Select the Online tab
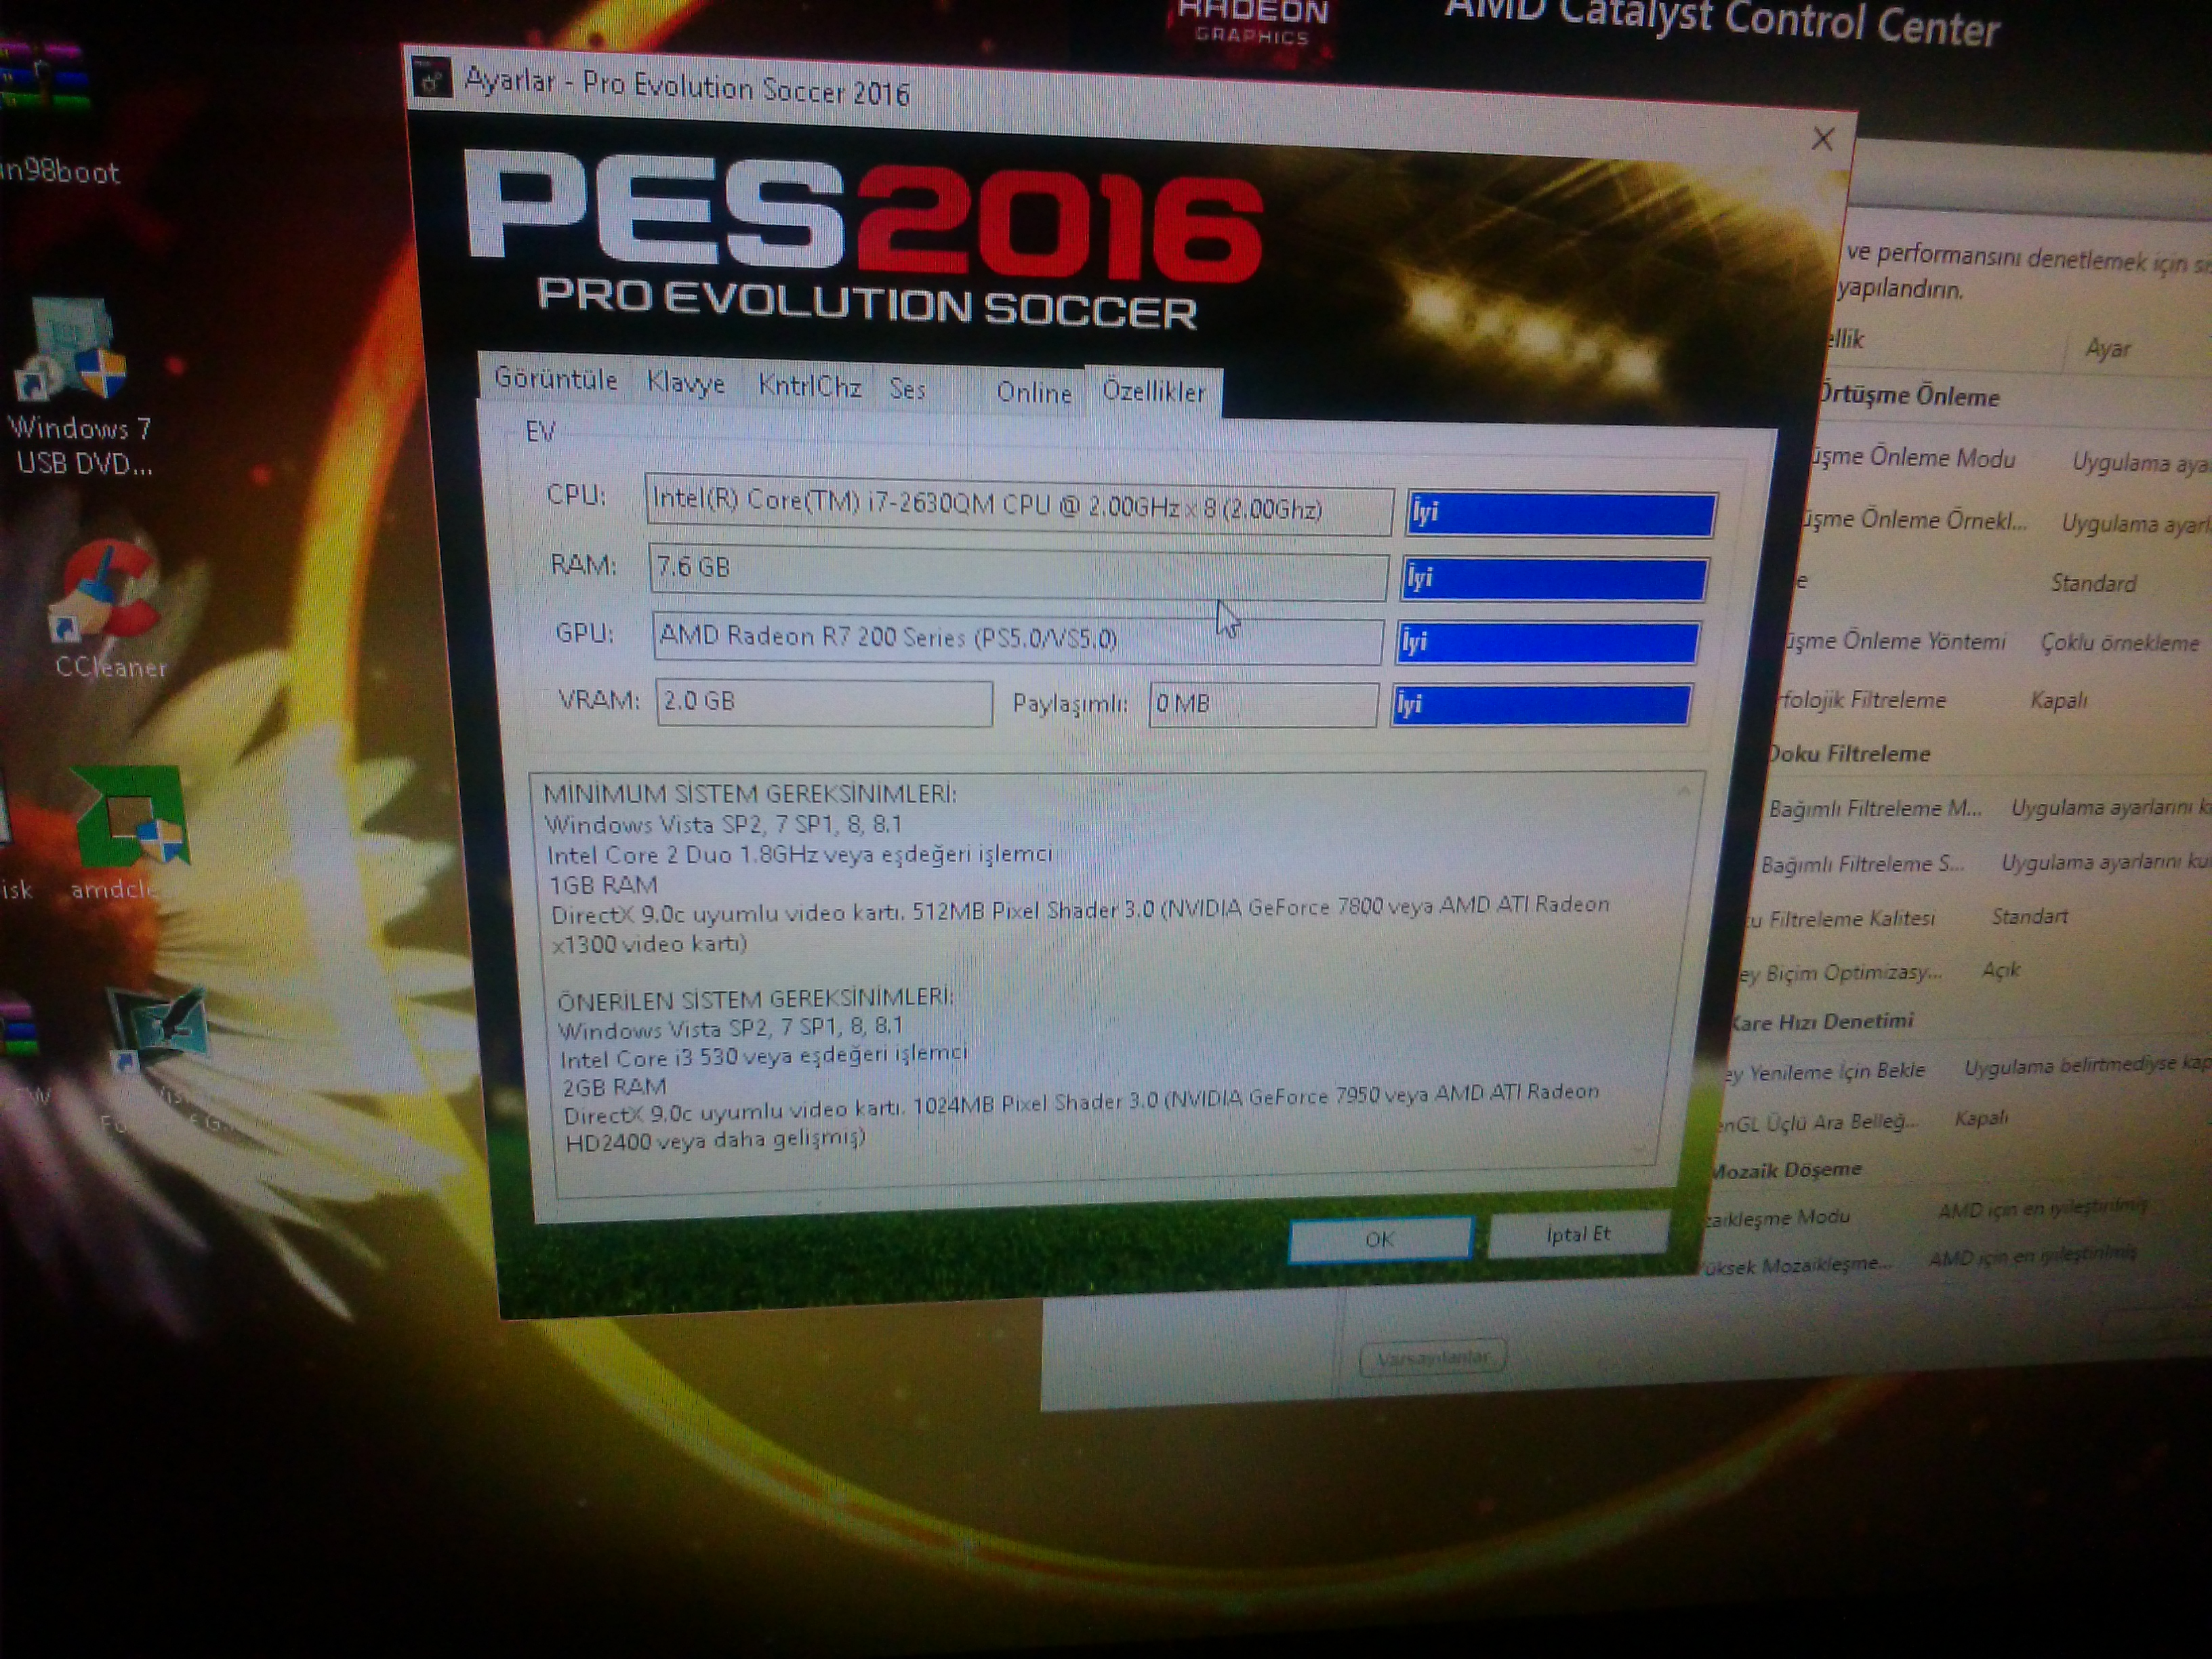The image size is (2212, 1659). 1033,392
